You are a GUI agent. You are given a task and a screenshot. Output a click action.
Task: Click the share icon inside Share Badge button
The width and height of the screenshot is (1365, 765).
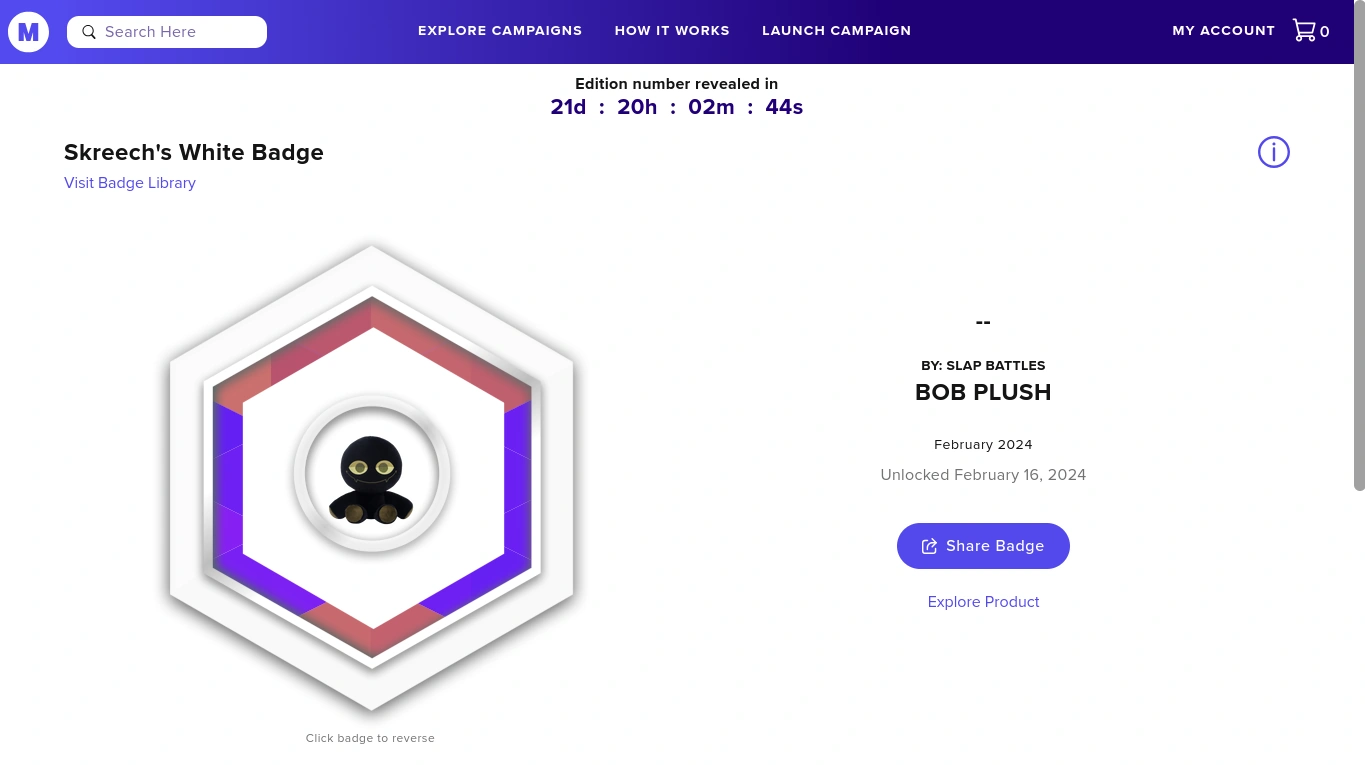pos(929,546)
